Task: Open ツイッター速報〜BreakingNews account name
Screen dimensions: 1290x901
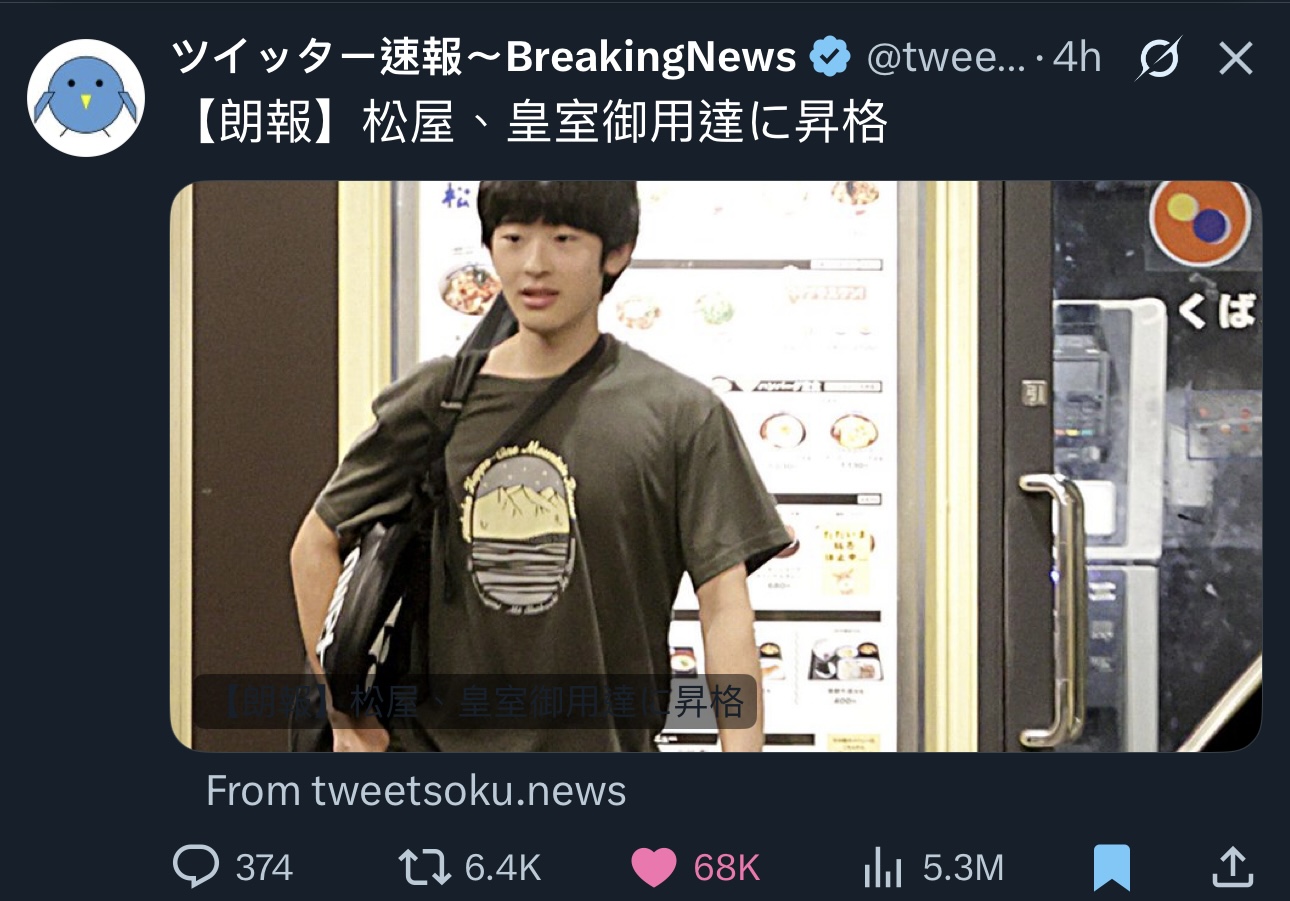Action: point(484,59)
